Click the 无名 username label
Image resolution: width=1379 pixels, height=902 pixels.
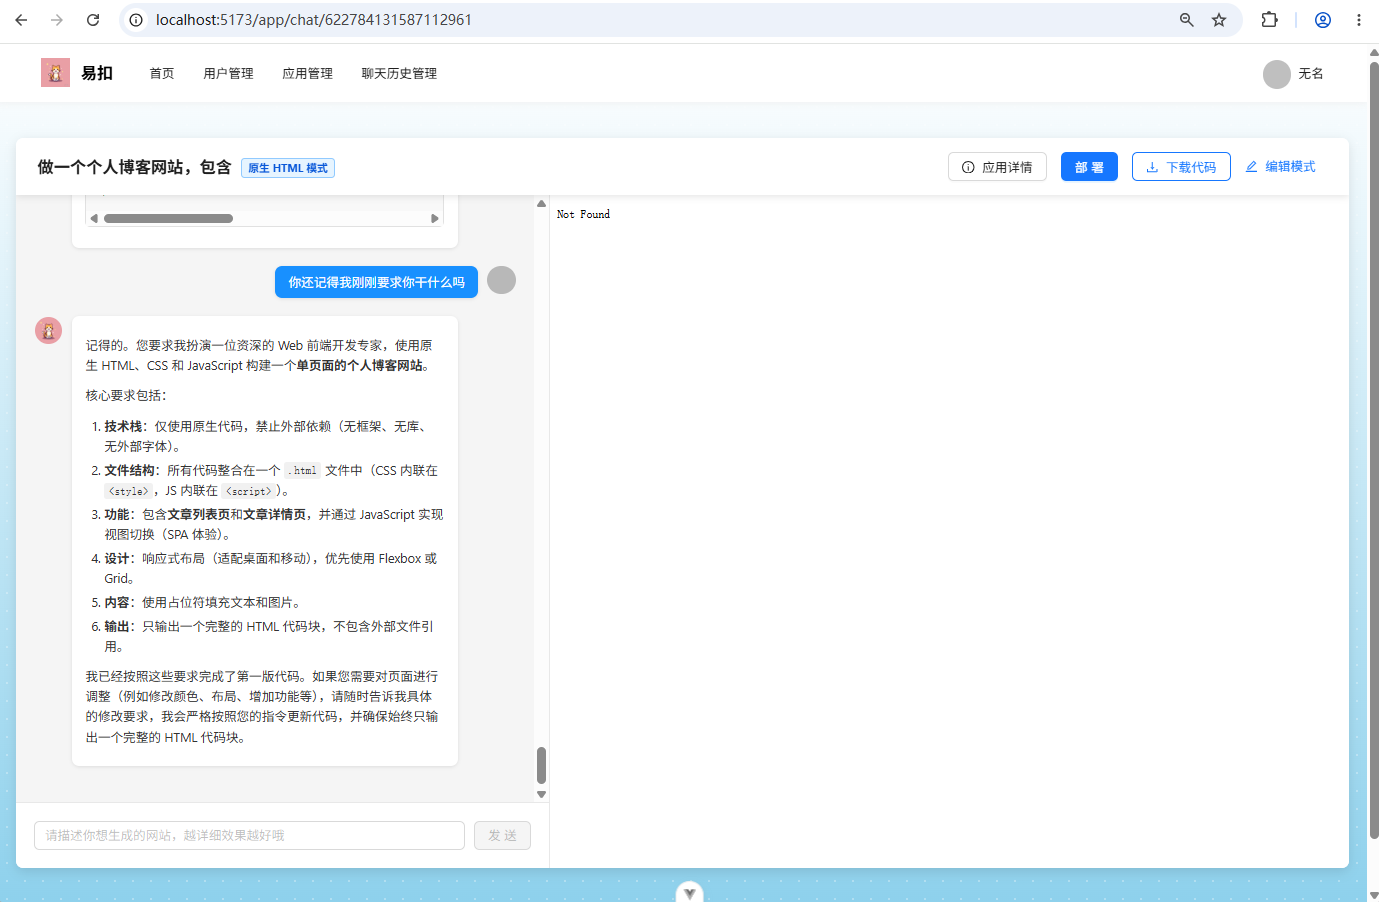(x=1311, y=74)
